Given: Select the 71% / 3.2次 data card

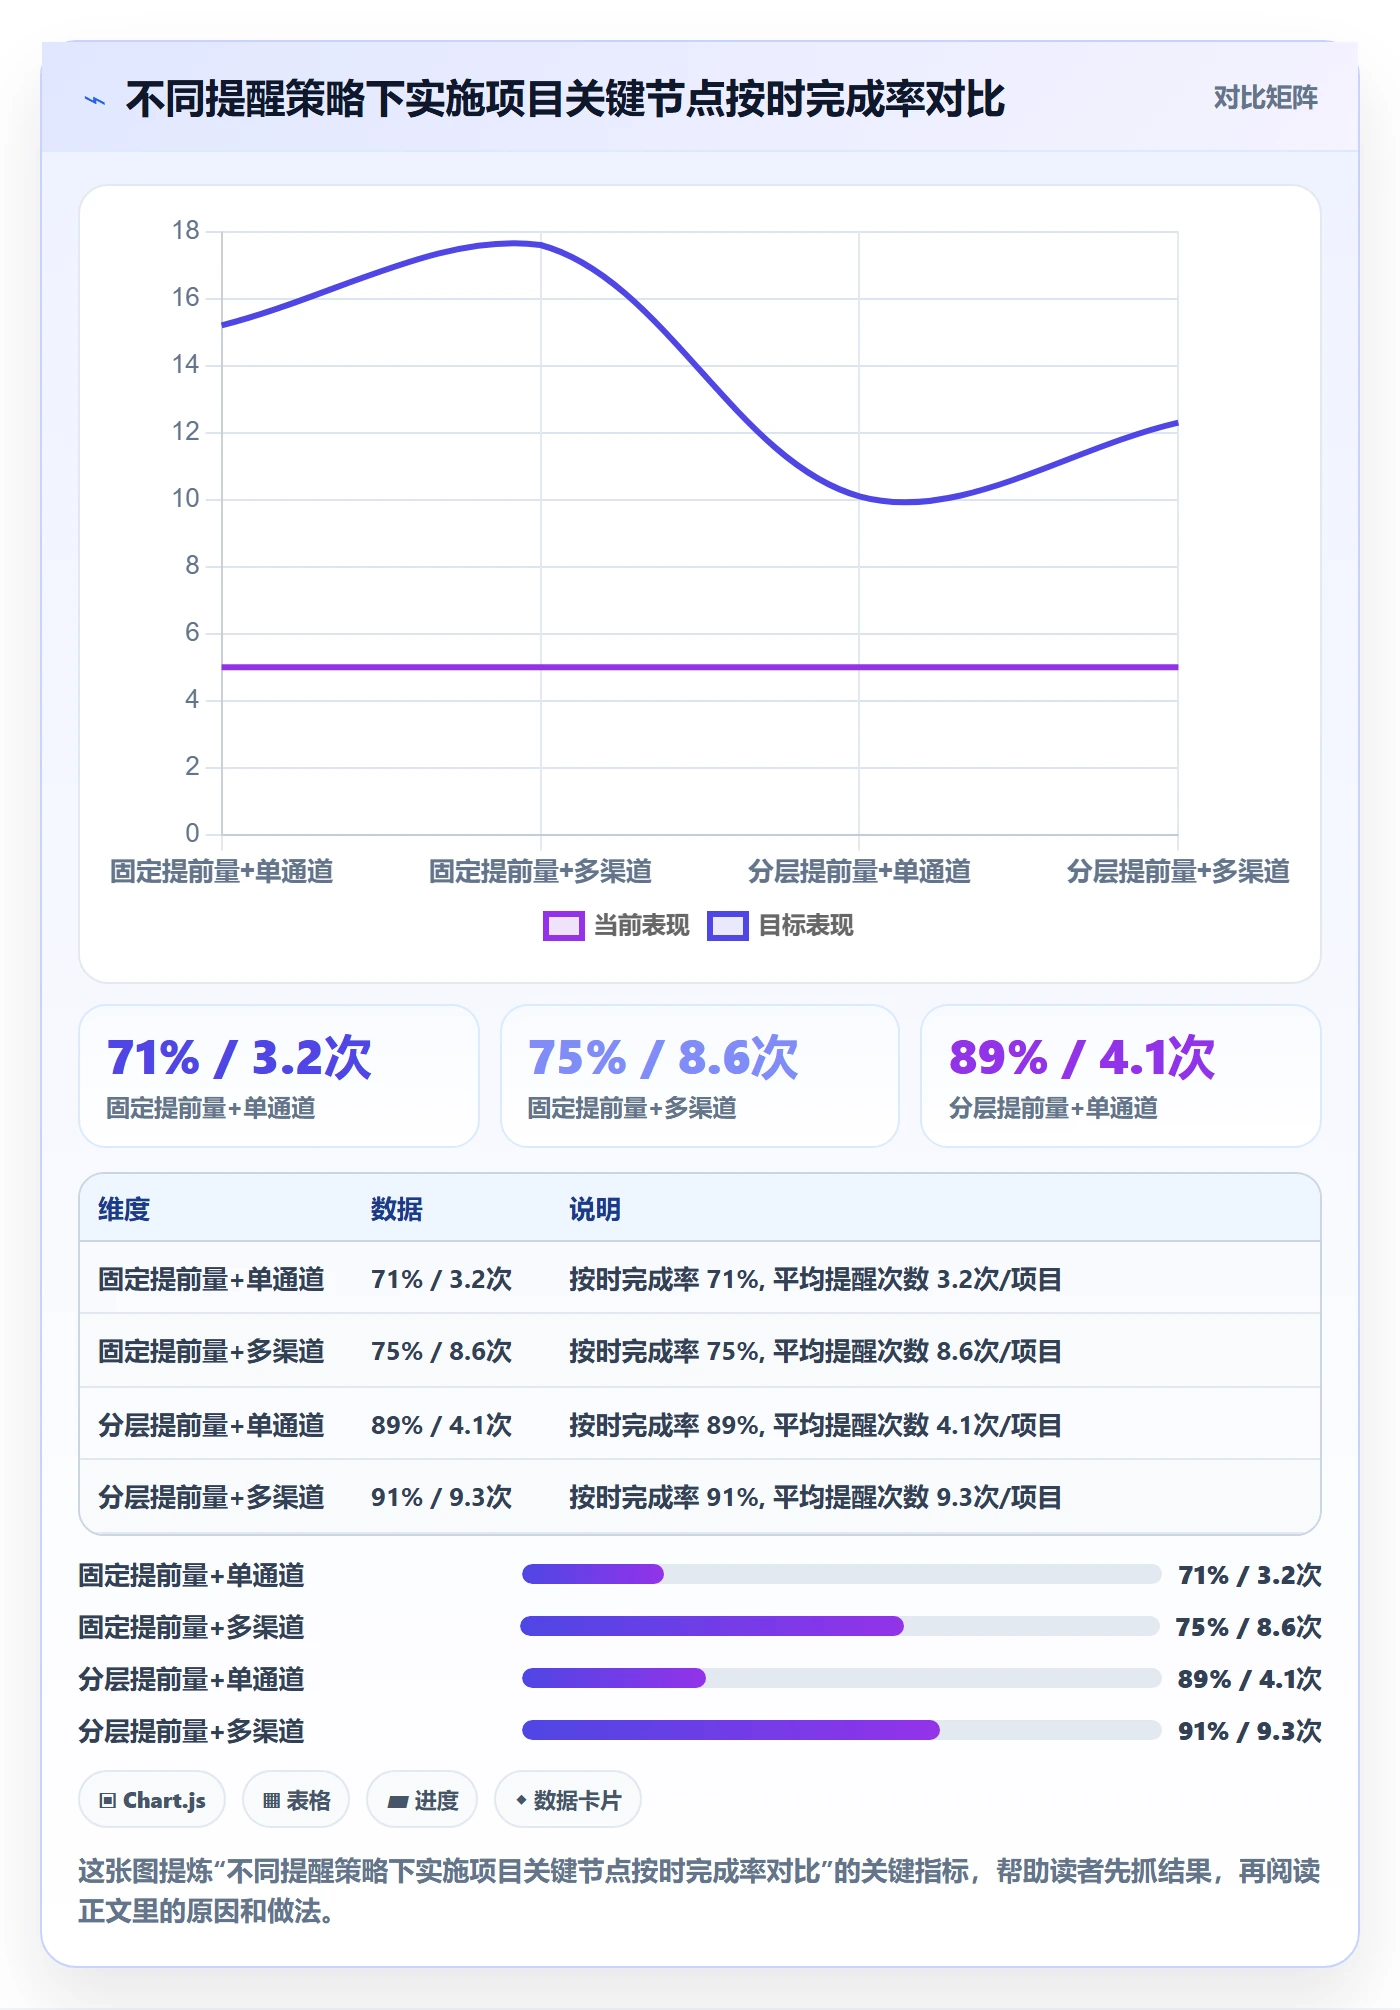Looking at the screenshot, I should coord(279,1076).
